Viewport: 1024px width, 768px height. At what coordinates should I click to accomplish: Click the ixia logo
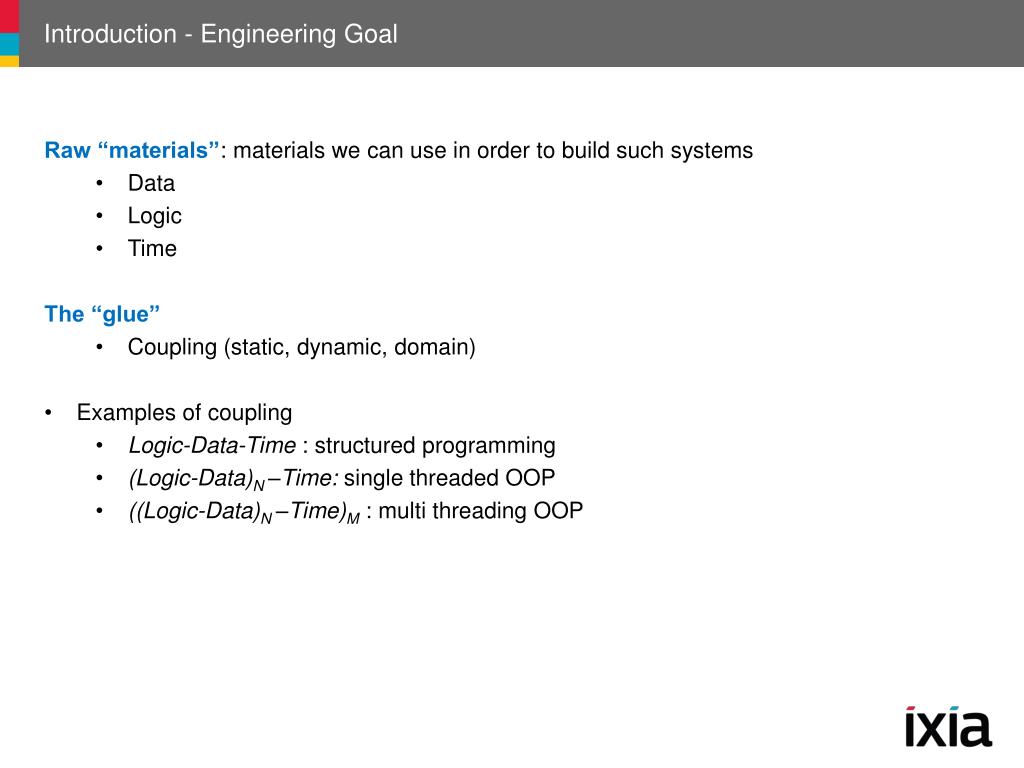[949, 726]
